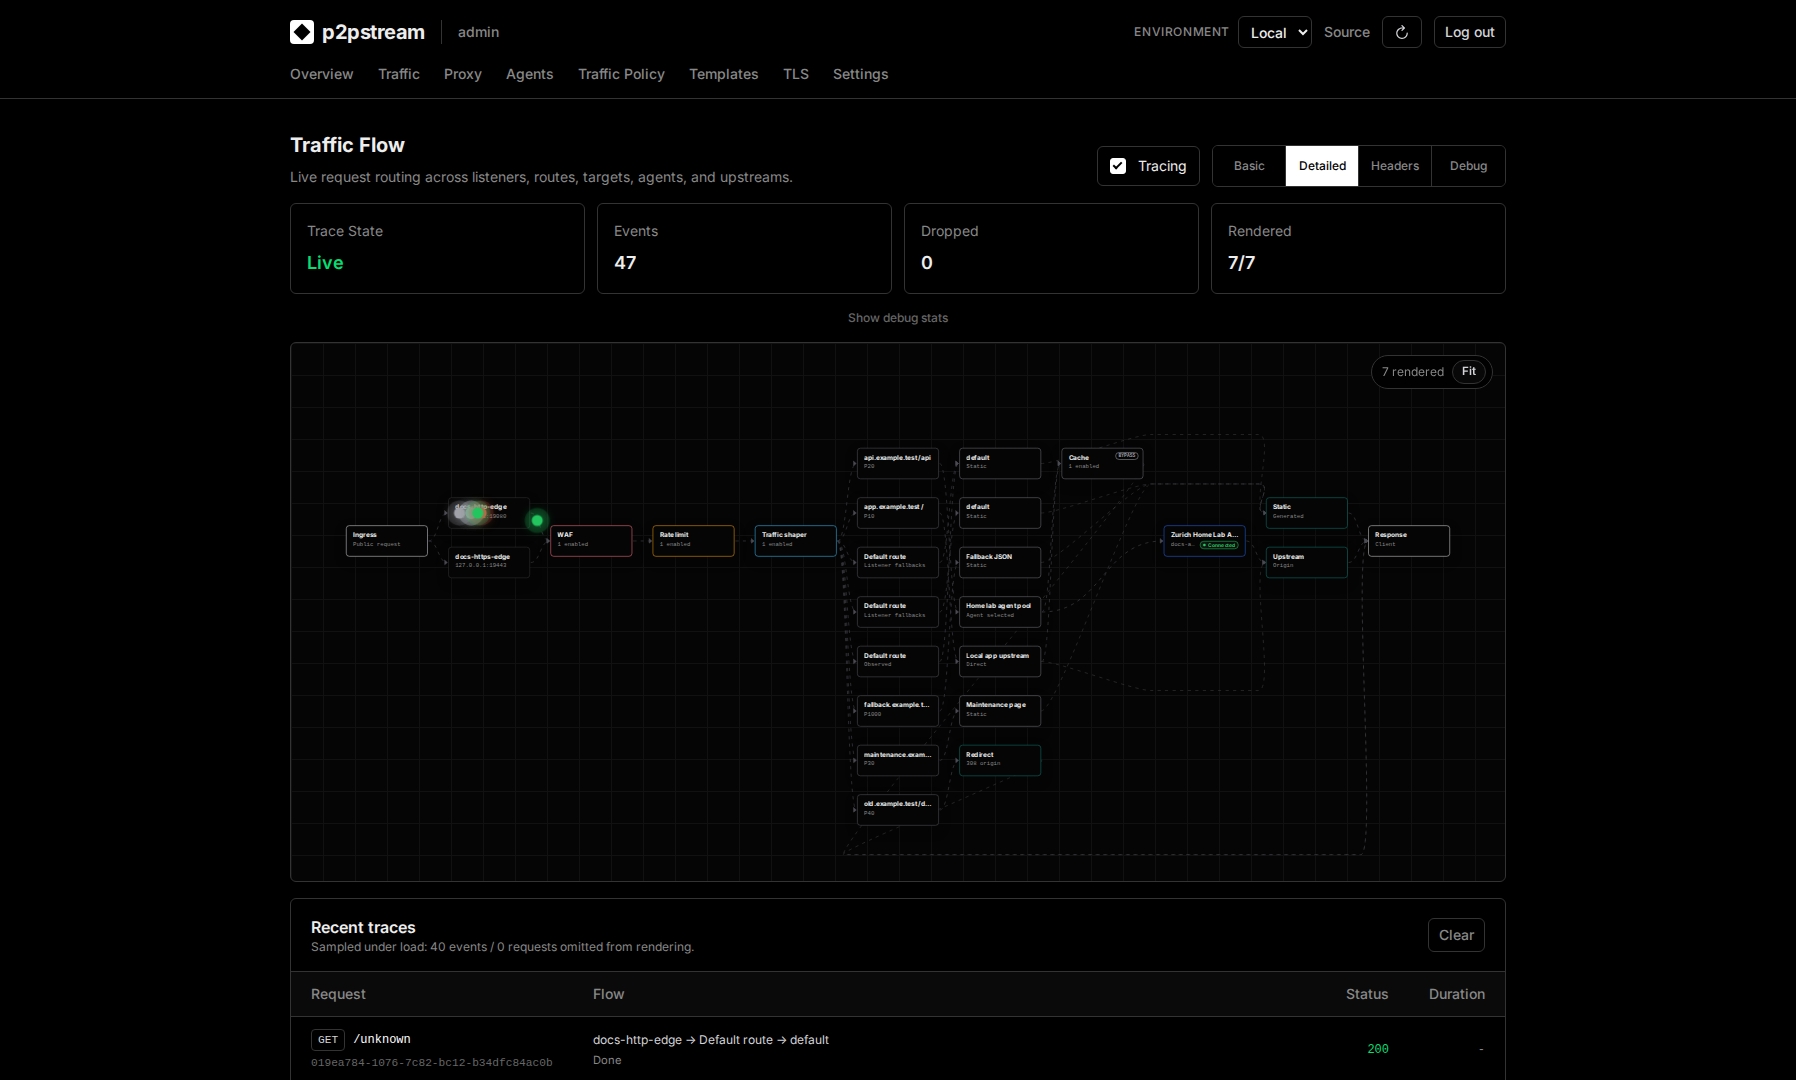Open the Settings nav tab
The image size is (1796, 1080).
pyautogui.click(x=860, y=74)
